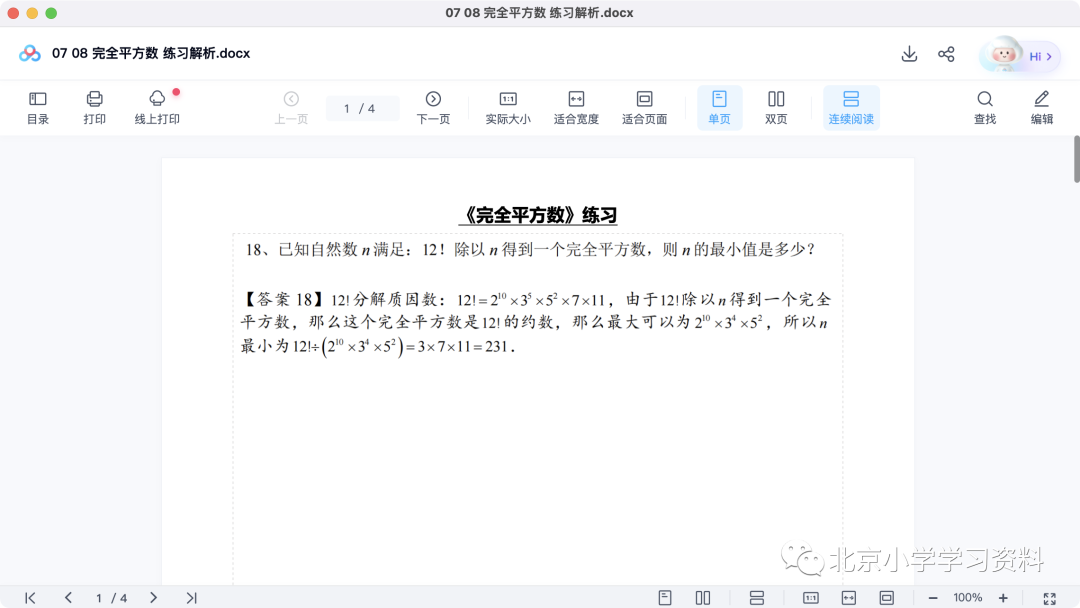1080x608 pixels.
Task: Click bottom bar page indicator 1 / 4
Action: click(x=111, y=598)
